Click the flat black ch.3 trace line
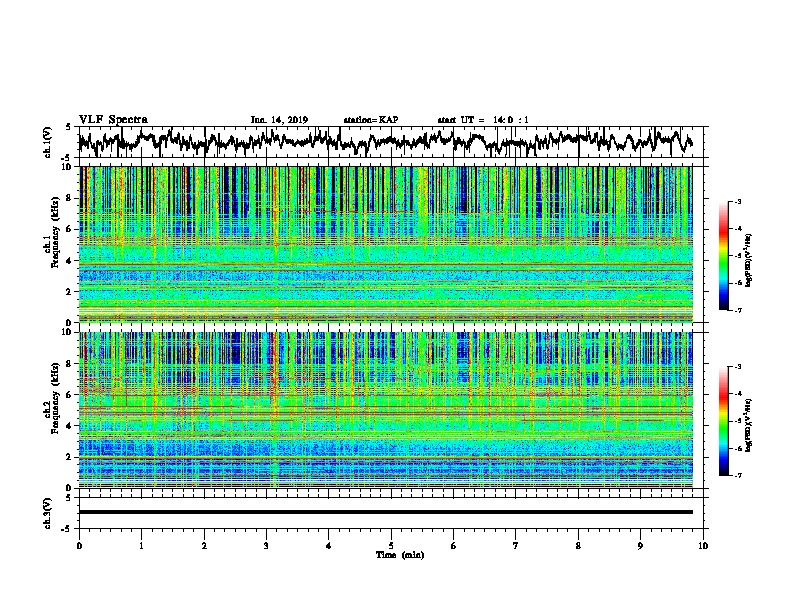This screenshot has width=792, height=612. click(385, 512)
